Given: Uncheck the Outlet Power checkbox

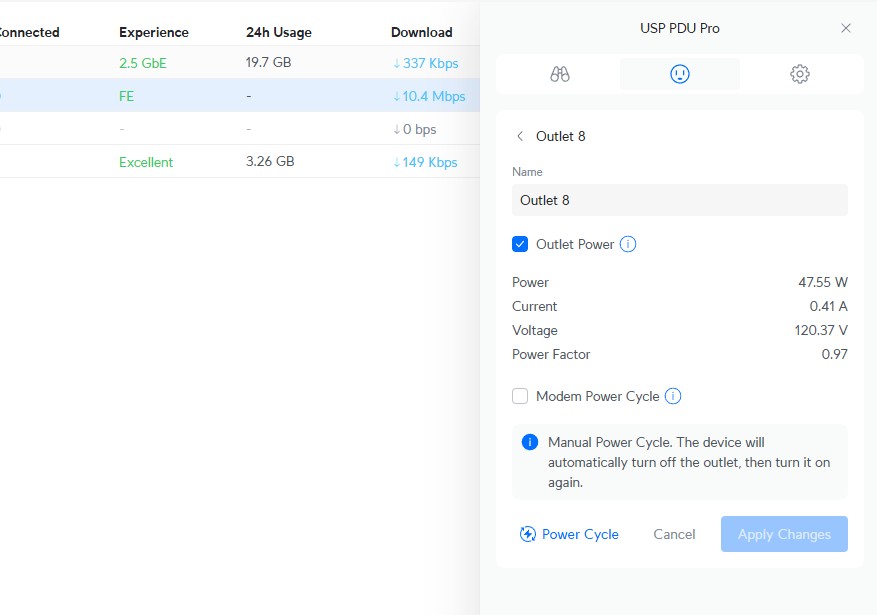Looking at the screenshot, I should (x=520, y=244).
